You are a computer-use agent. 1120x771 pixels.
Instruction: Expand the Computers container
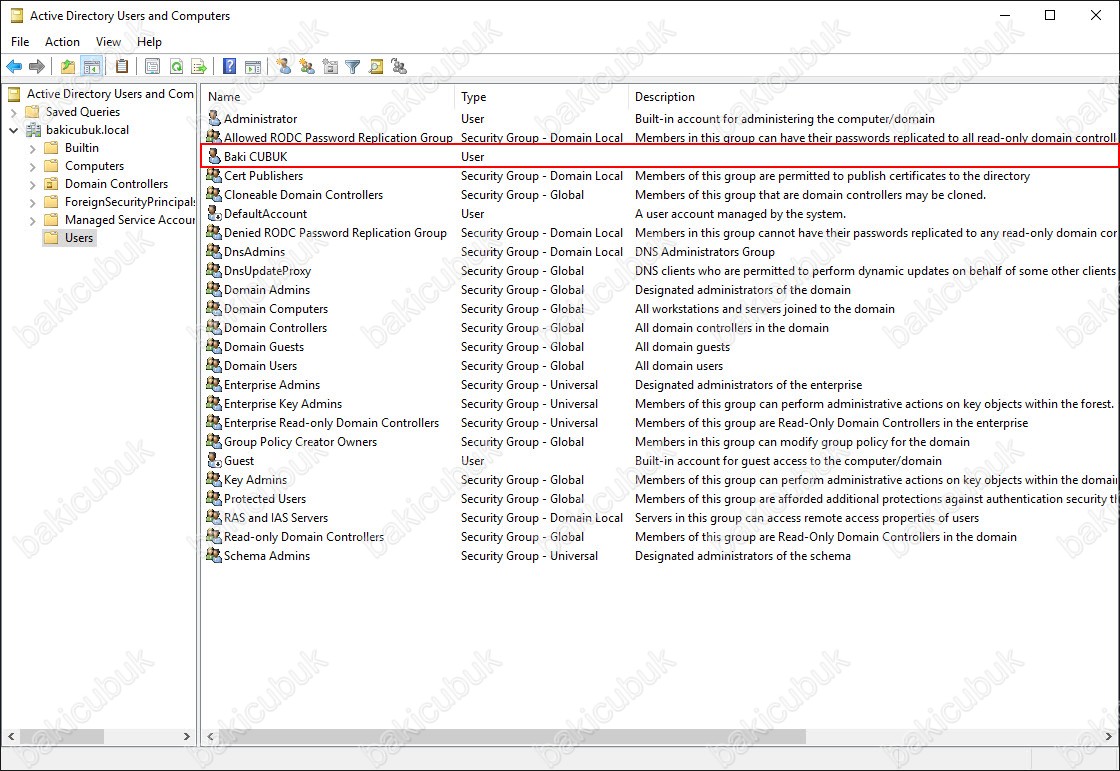pos(32,166)
